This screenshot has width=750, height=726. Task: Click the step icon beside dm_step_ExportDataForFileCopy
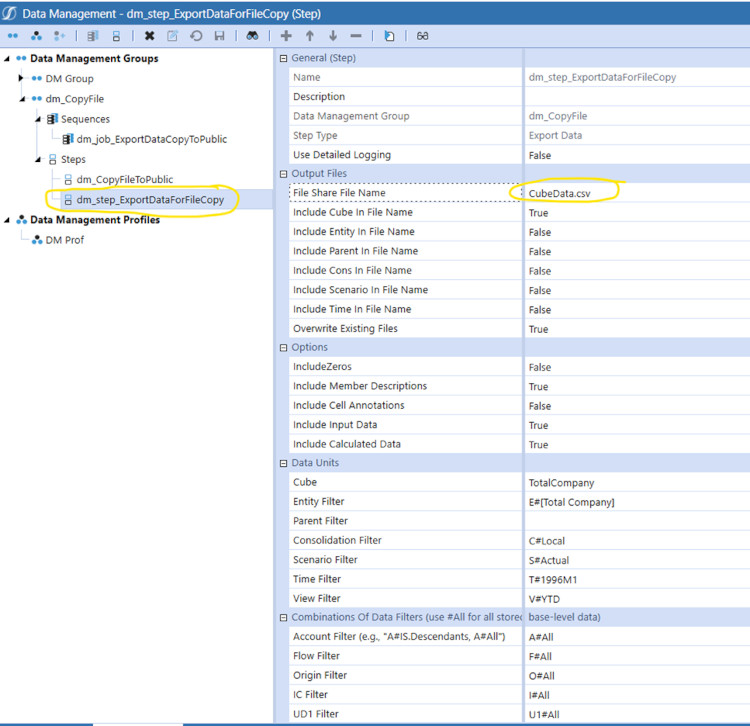point(68,200)
